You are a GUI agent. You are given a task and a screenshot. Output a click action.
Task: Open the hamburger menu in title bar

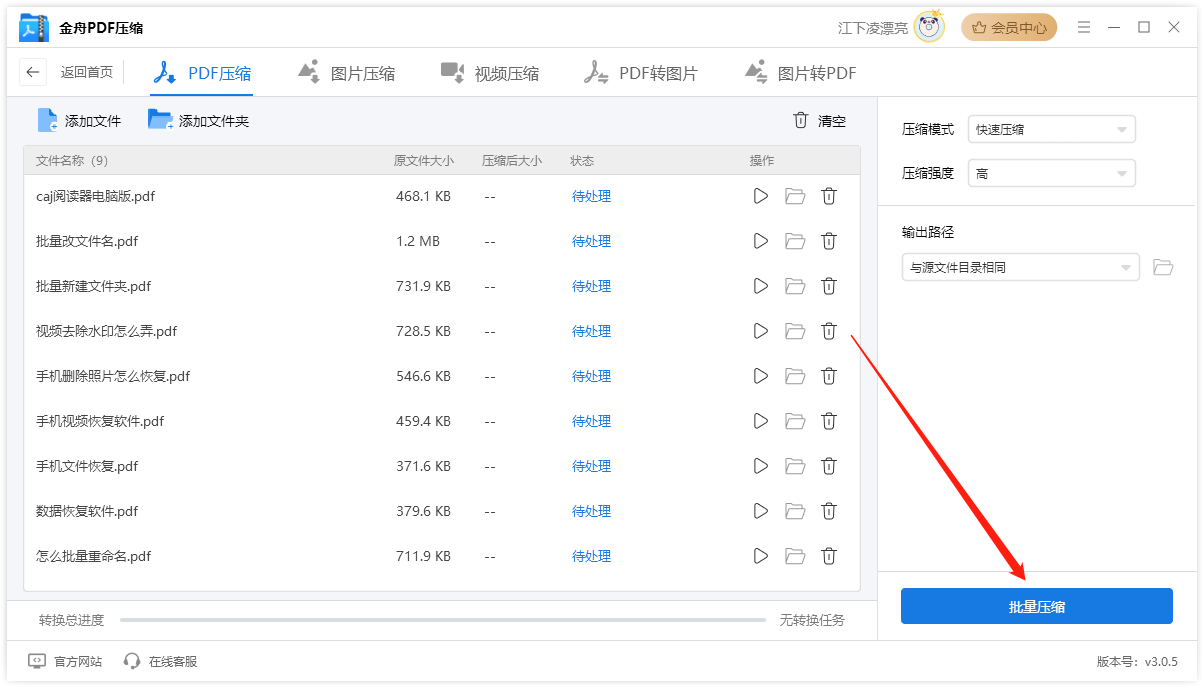coord(1084,27)
